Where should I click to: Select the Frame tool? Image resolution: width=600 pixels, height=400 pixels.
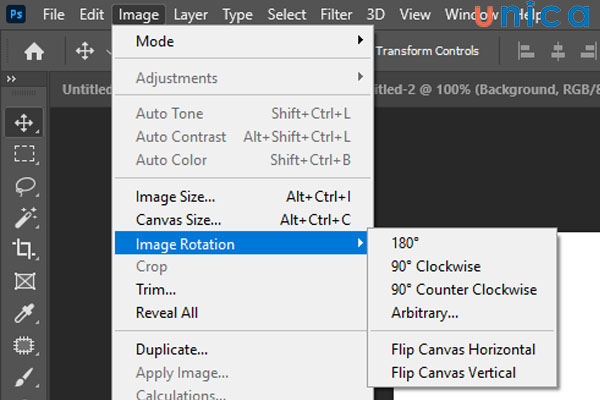click(x=24, y=281)
